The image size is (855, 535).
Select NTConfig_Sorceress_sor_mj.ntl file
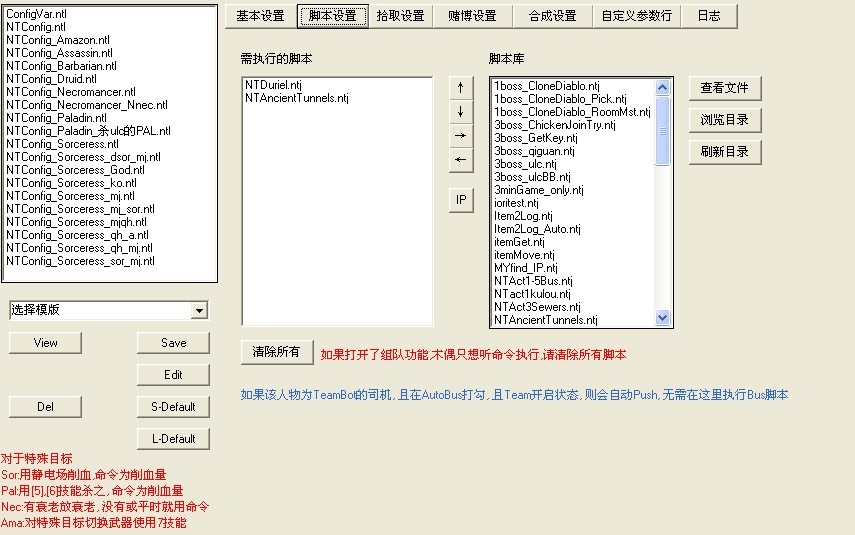click(80, 261)
